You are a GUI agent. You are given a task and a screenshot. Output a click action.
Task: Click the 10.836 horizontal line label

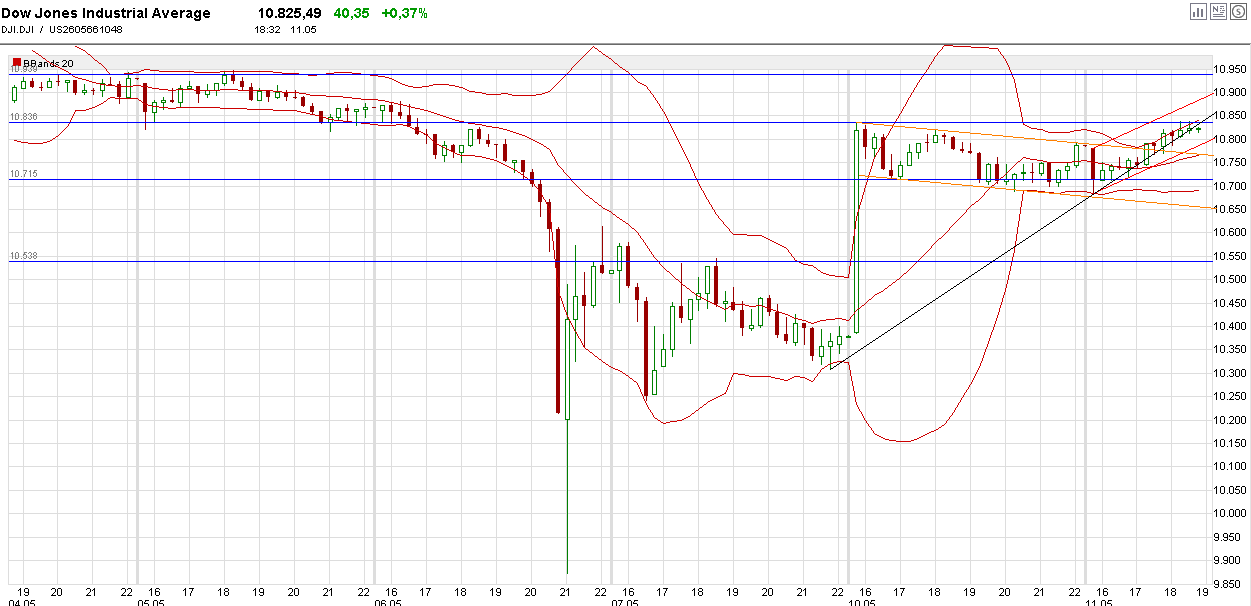click(24, 117)
